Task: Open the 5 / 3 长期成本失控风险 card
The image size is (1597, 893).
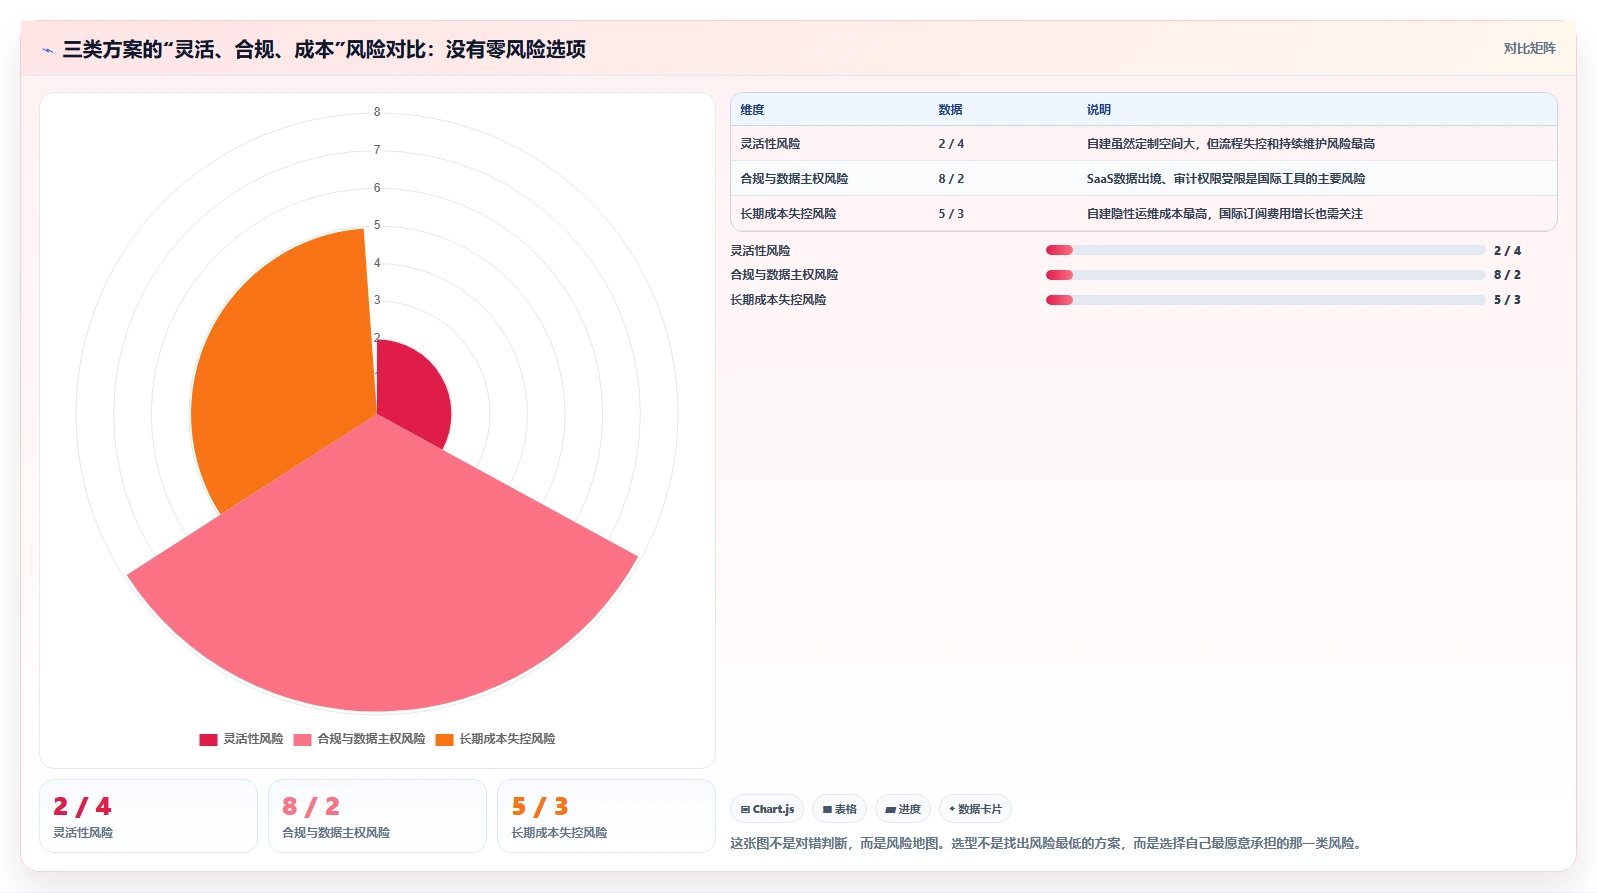Action: [606, 816]
